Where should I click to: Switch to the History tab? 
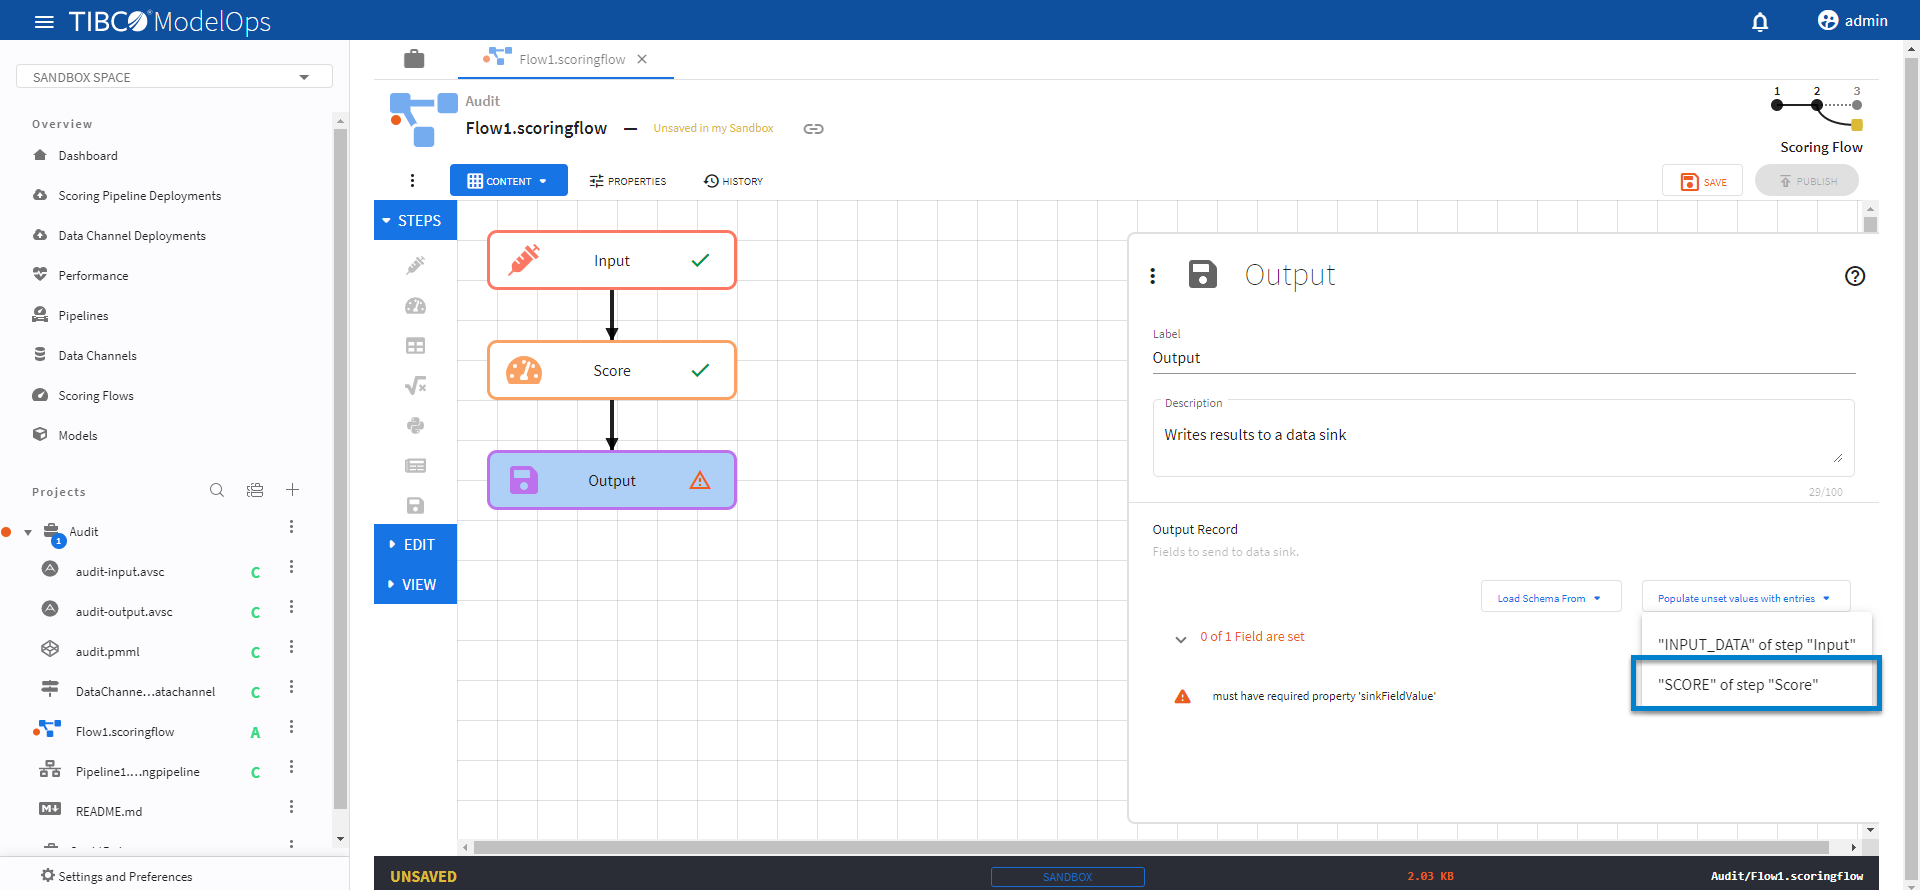(733, 181)
